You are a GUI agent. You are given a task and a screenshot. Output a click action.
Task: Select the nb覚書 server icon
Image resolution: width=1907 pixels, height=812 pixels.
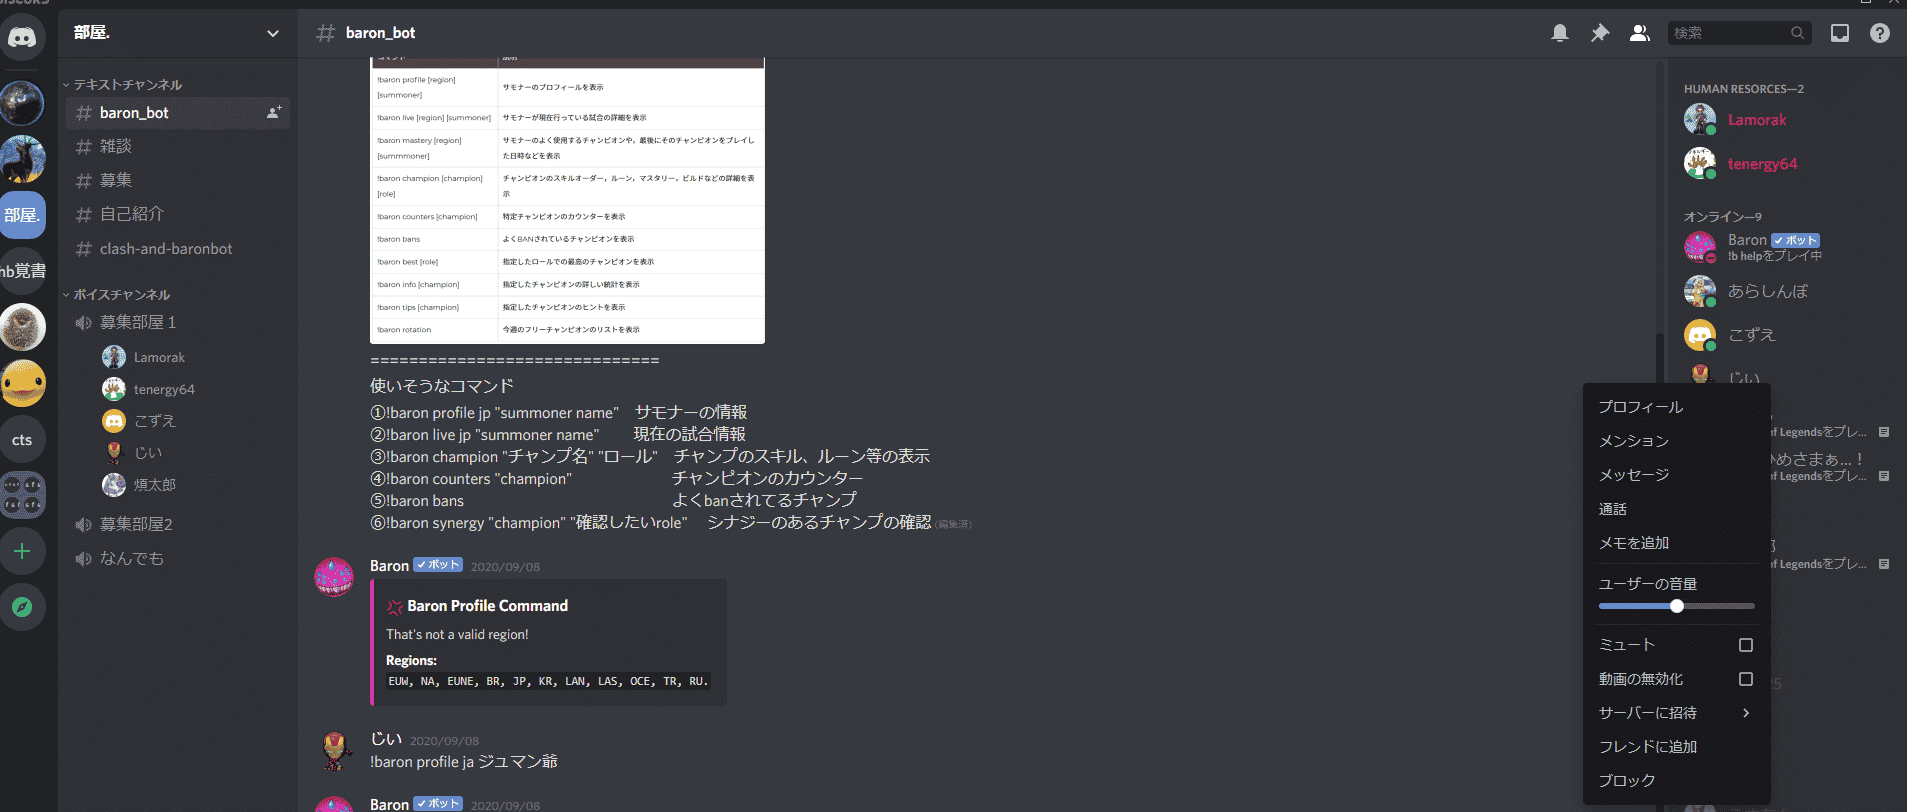pos(22,271)
